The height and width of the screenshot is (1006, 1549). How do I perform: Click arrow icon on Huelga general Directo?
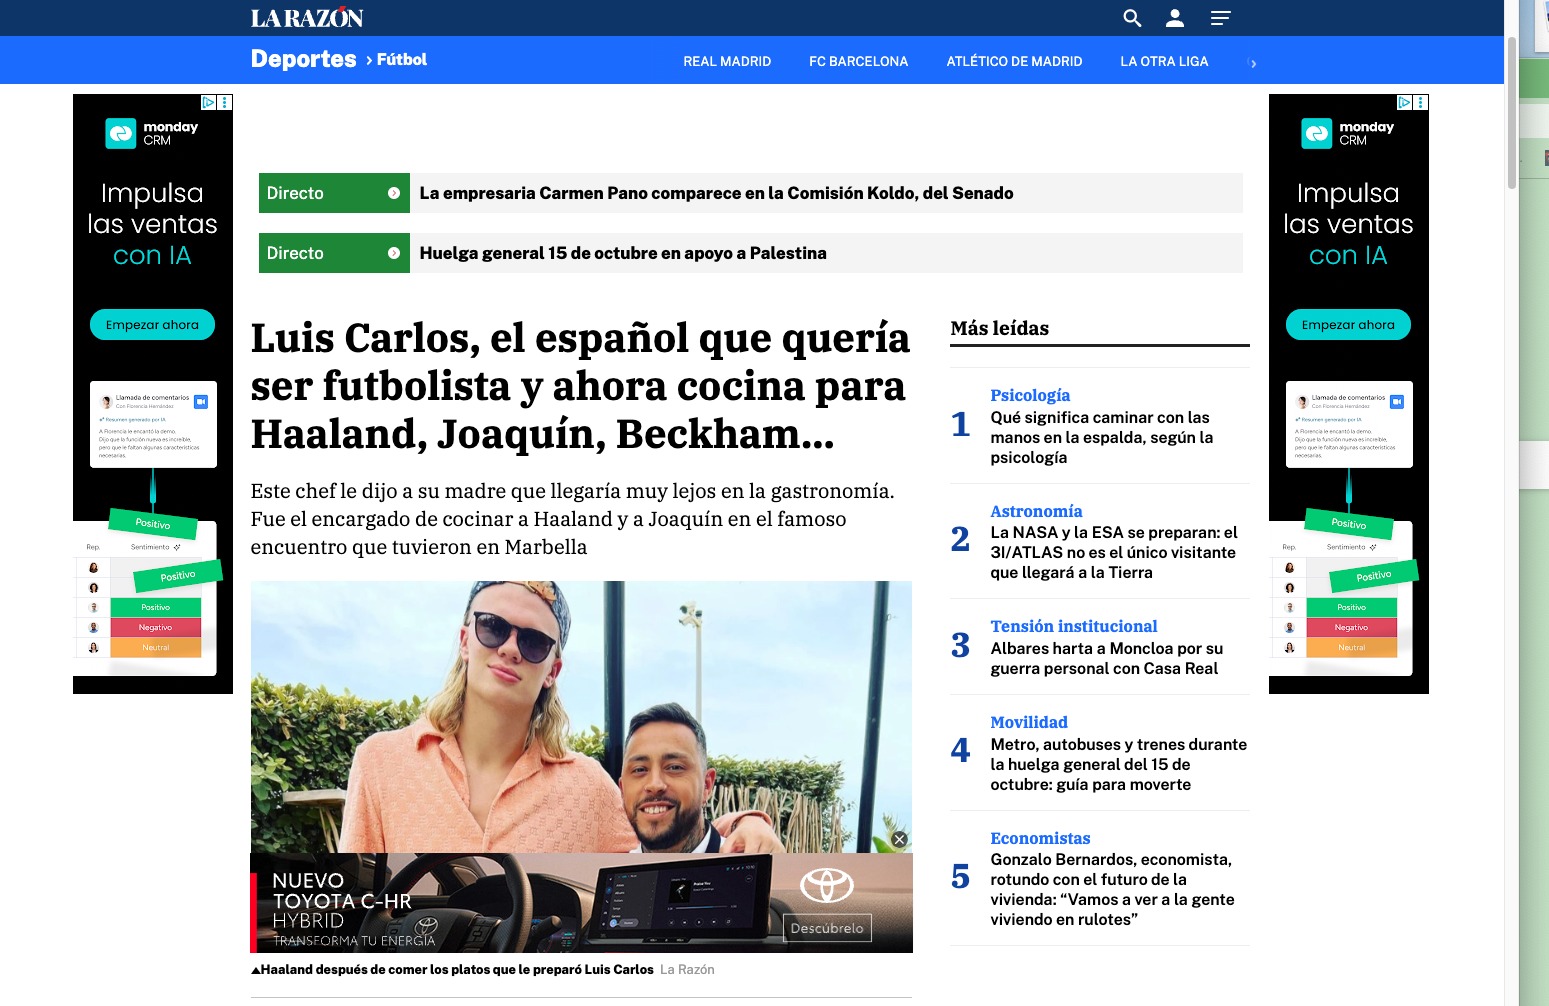point(394,253)
